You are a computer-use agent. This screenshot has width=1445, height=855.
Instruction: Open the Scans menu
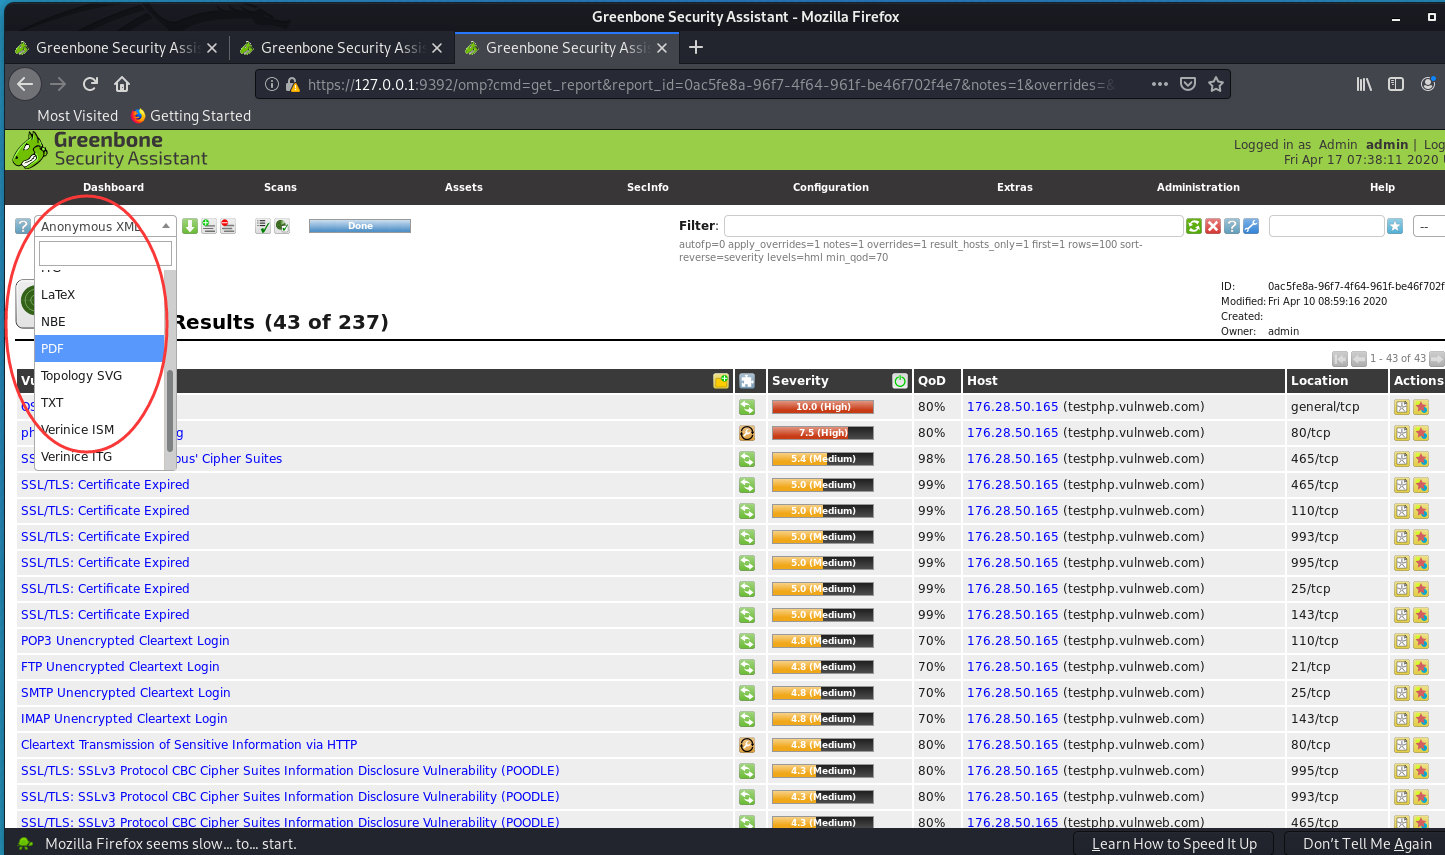280,187
